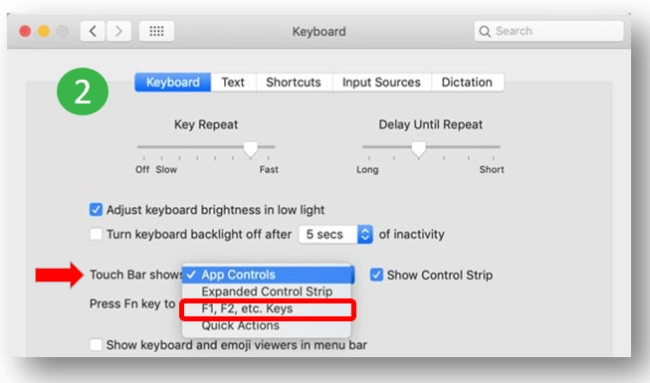The image size is (650, 383).
Task: Open the Input Sources tab
Action: click(x=381, y=82)
